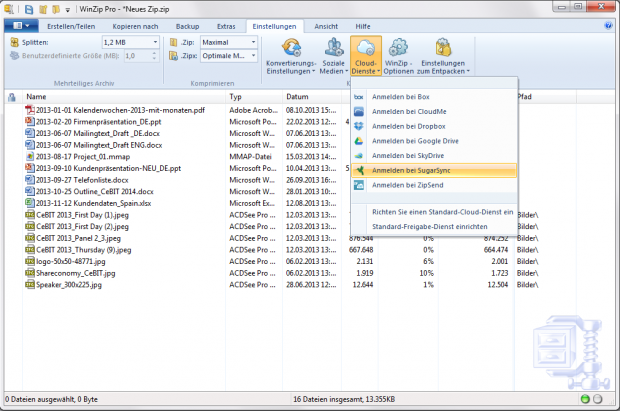Choose Anmelden bei ZipSend
620x411 pixels.
point(434,185)
